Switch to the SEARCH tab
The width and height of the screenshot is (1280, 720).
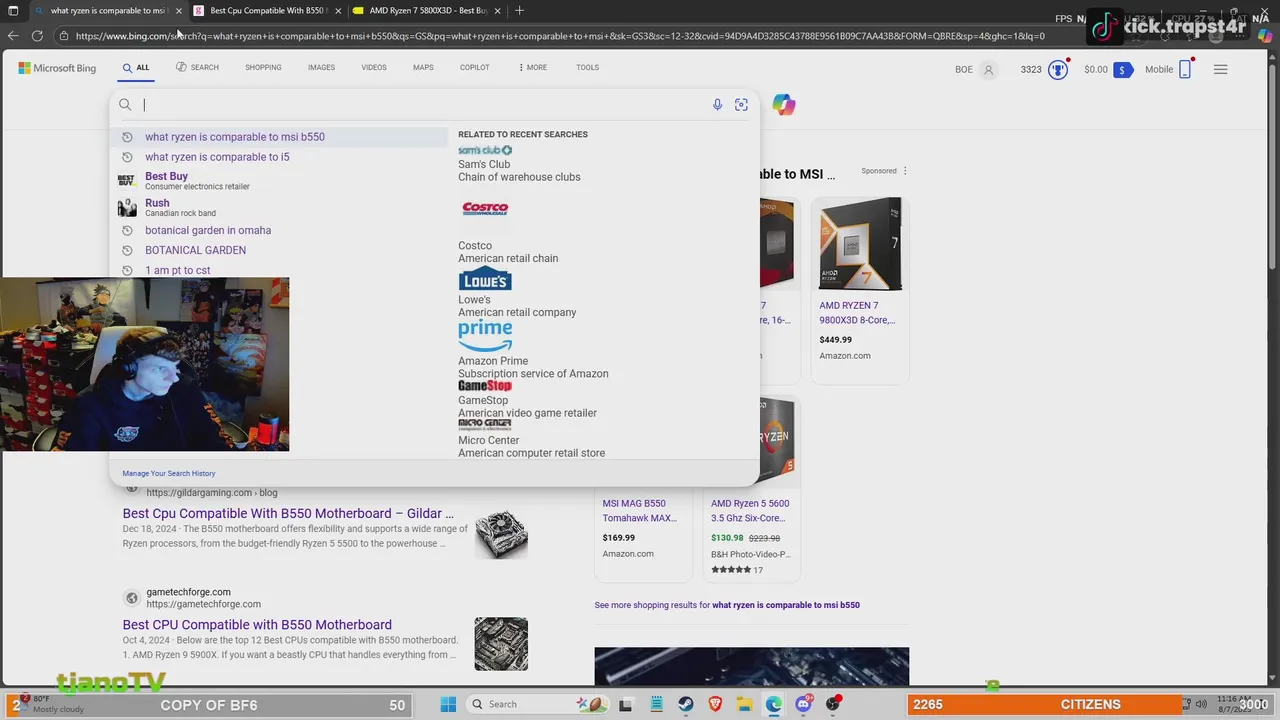(197, 68)
